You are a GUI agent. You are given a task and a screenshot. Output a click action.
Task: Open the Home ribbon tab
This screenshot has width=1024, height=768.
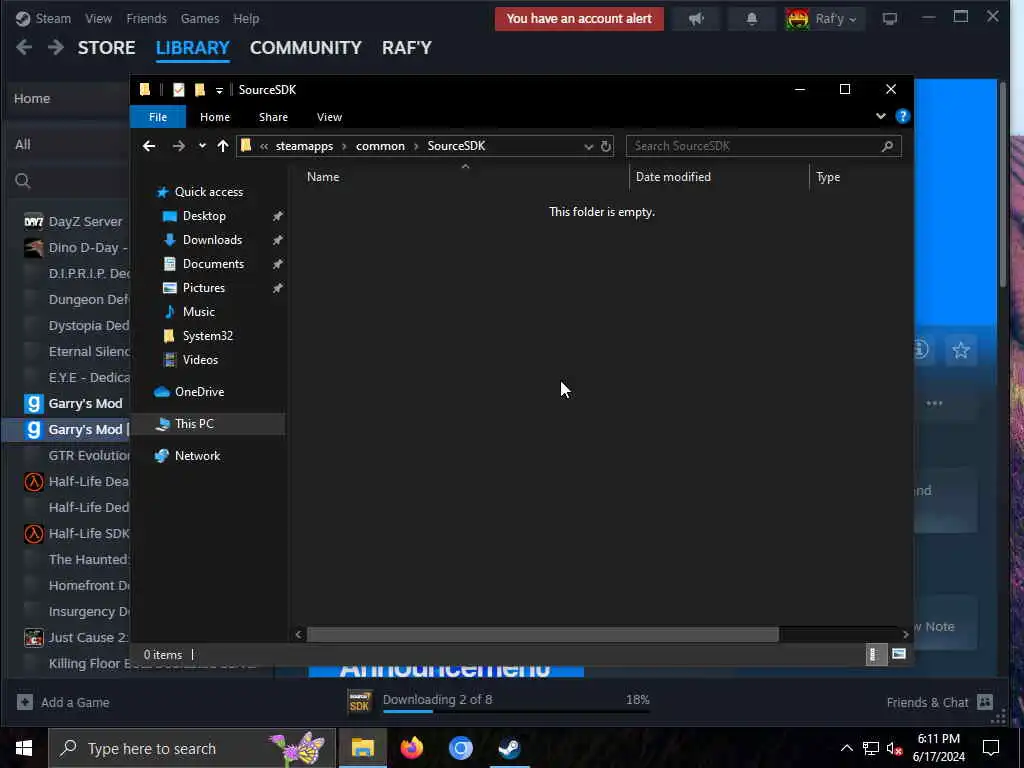215,117
